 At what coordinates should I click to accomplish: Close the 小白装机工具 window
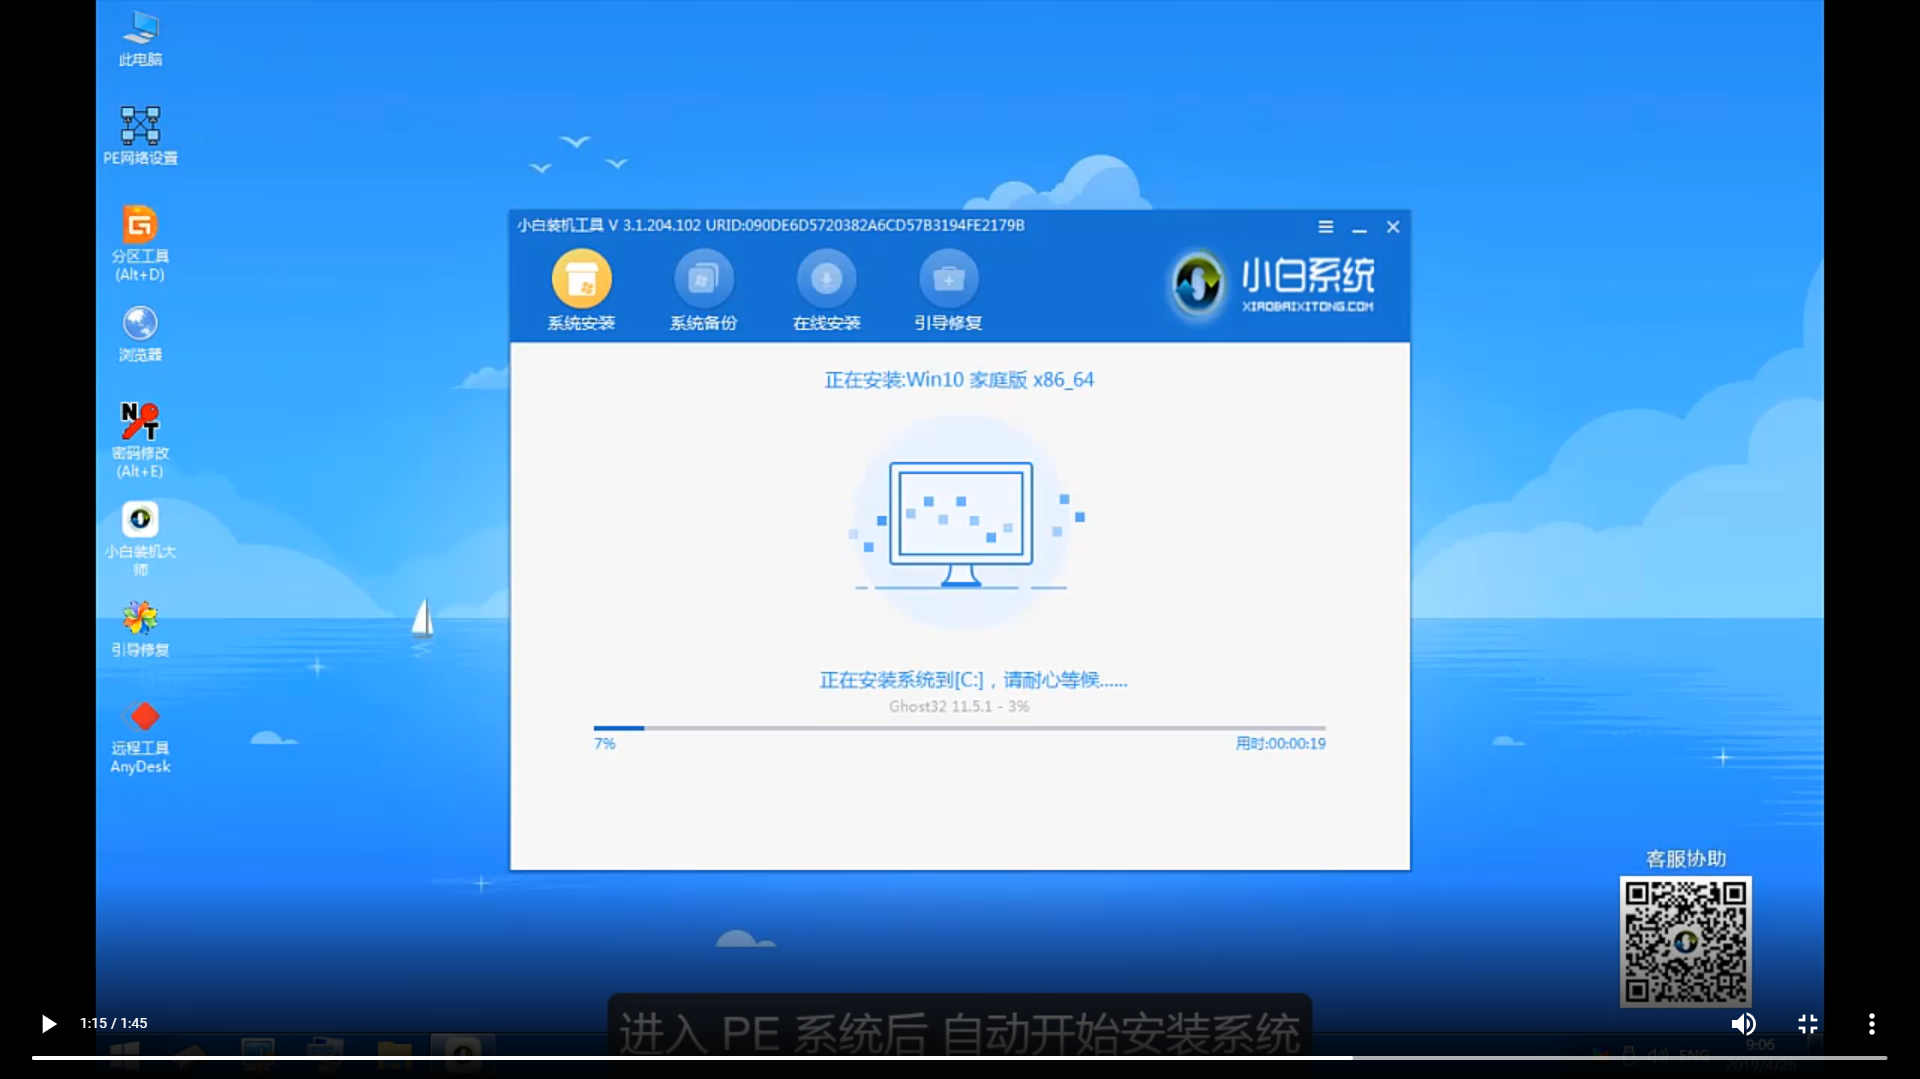[1393, 227]
